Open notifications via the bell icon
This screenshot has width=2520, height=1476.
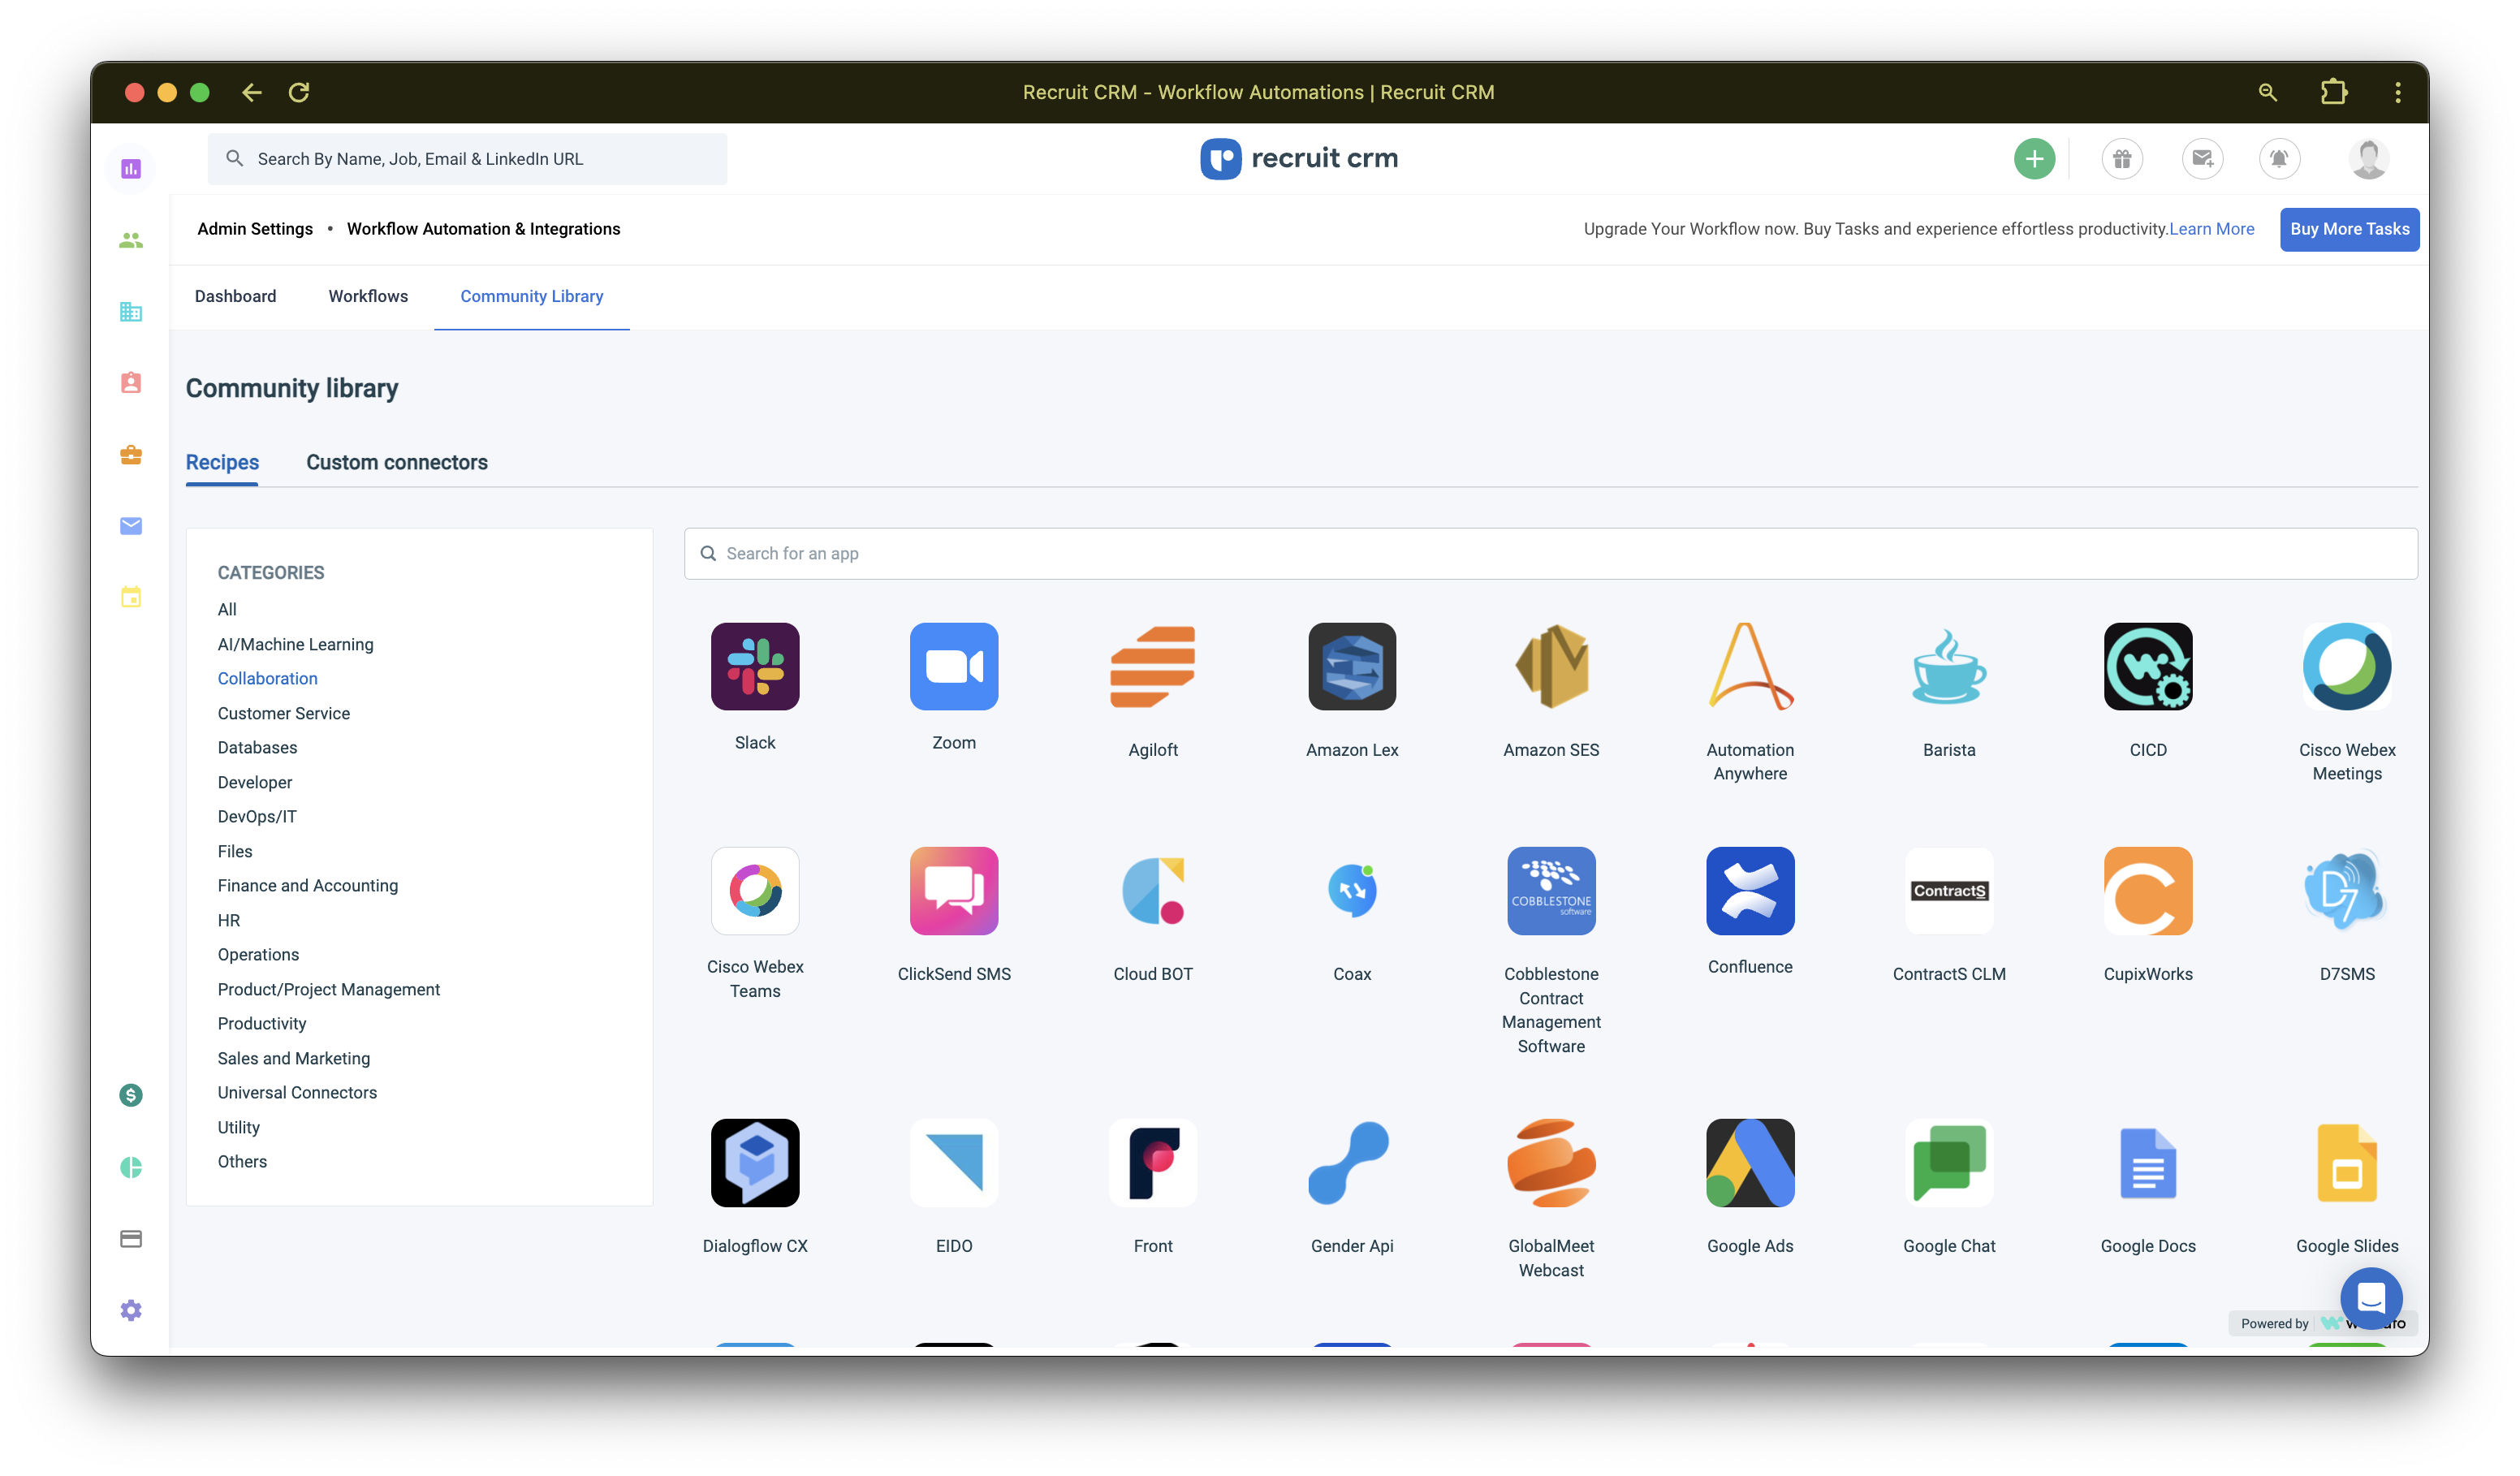2280,158
